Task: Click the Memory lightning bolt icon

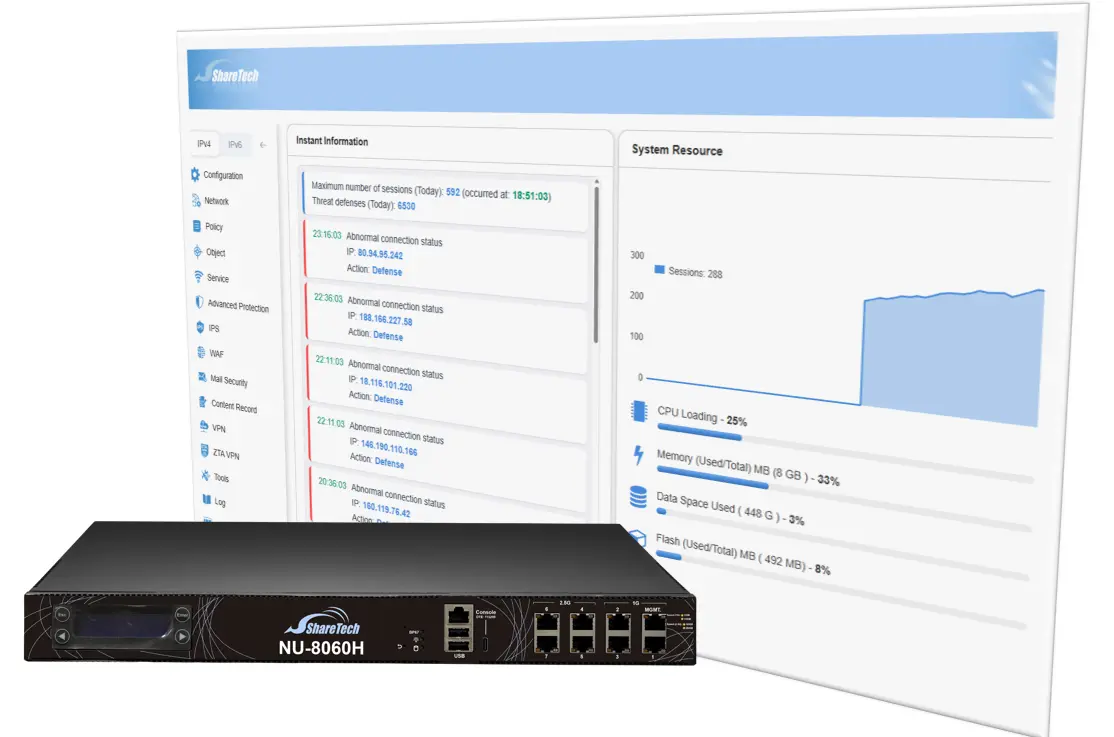Action: coord(638,455)
